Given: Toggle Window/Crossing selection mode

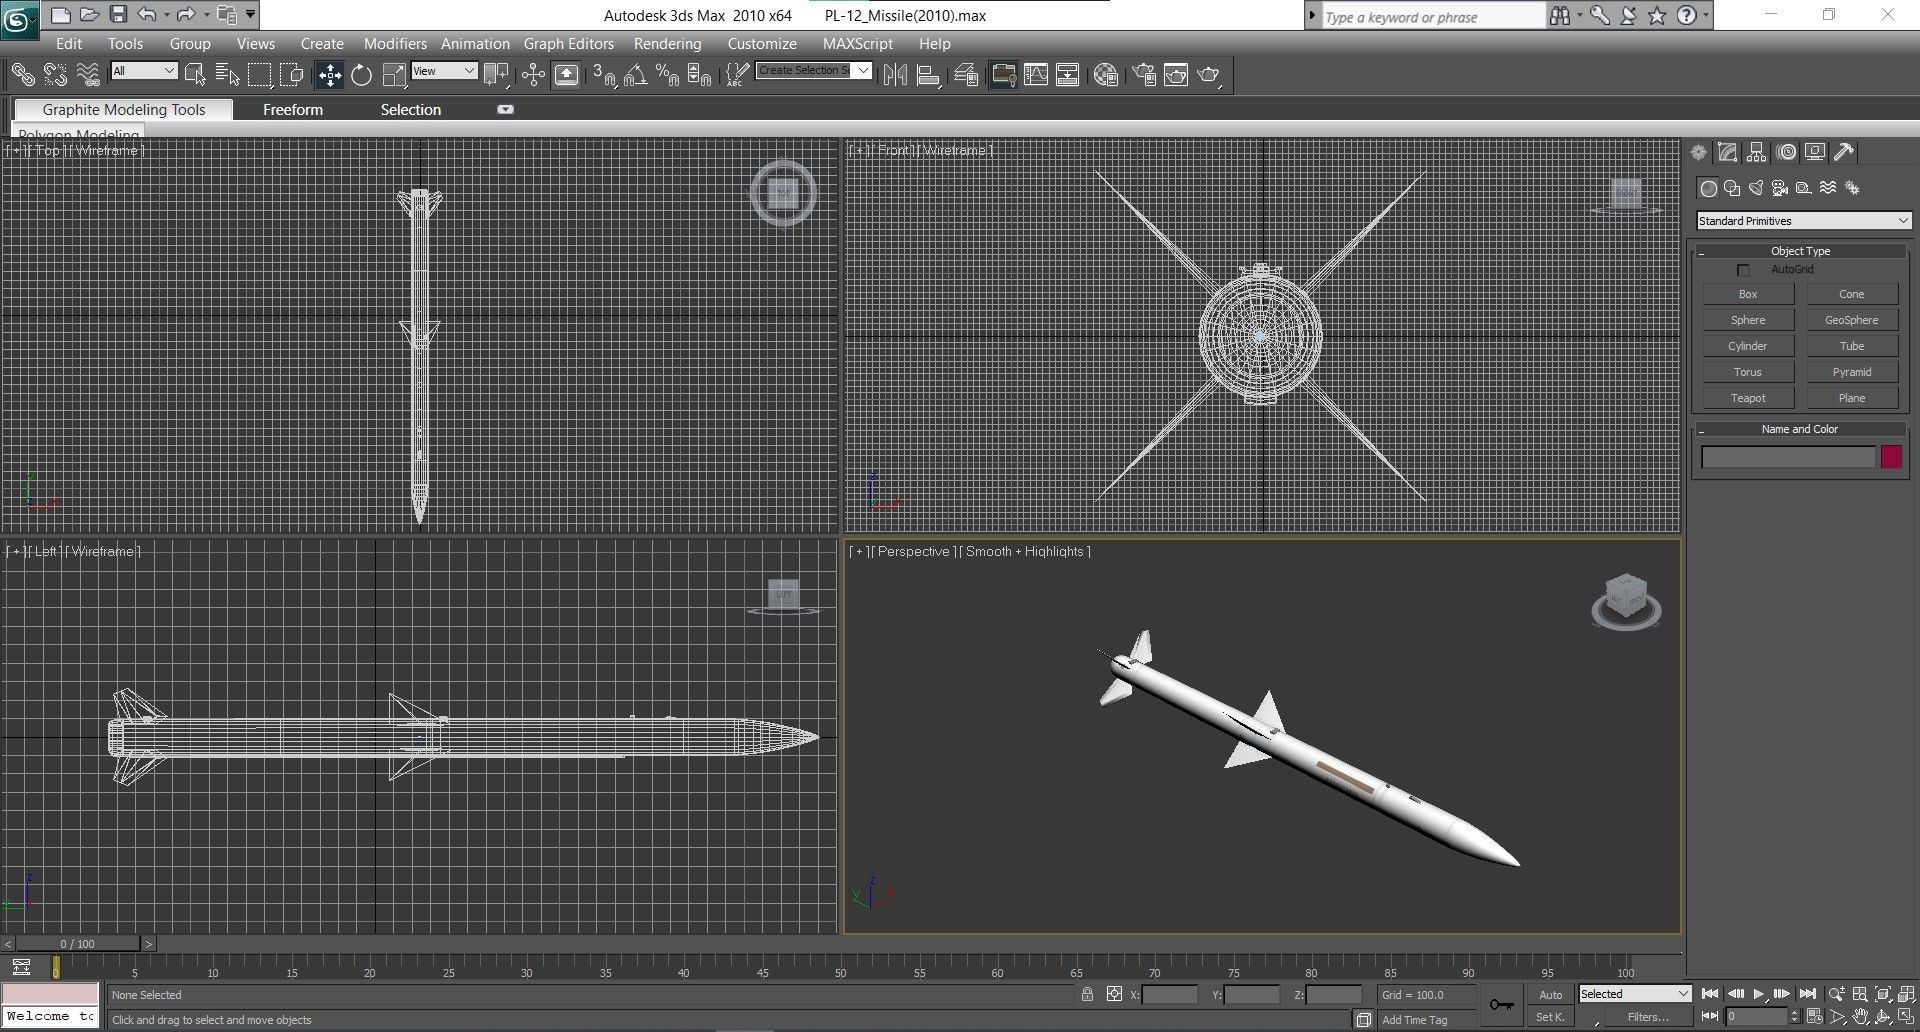Looking at the screenshot, I should pyautogui.click(x=292, y=75).
